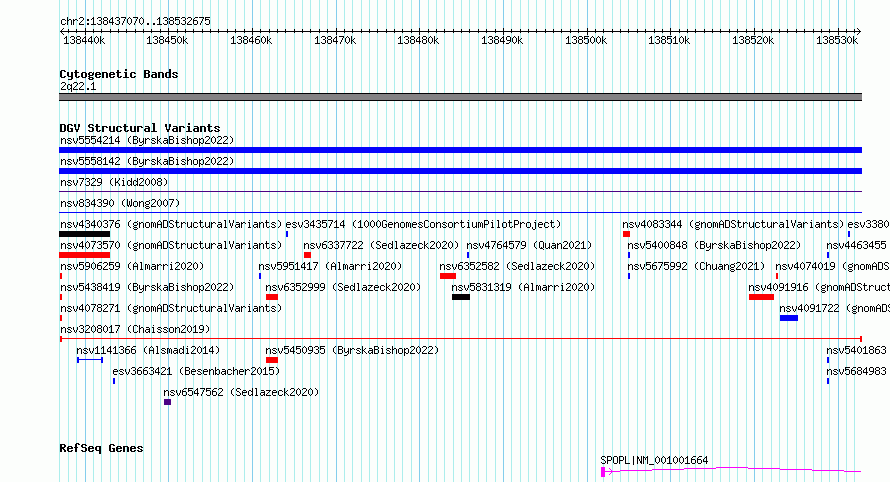Image resolution: width=890 pixels, height=482 pixels.
Task: Open variant nsv5554214 (ByrskaBishop2022) label
Action: [147, 140]
